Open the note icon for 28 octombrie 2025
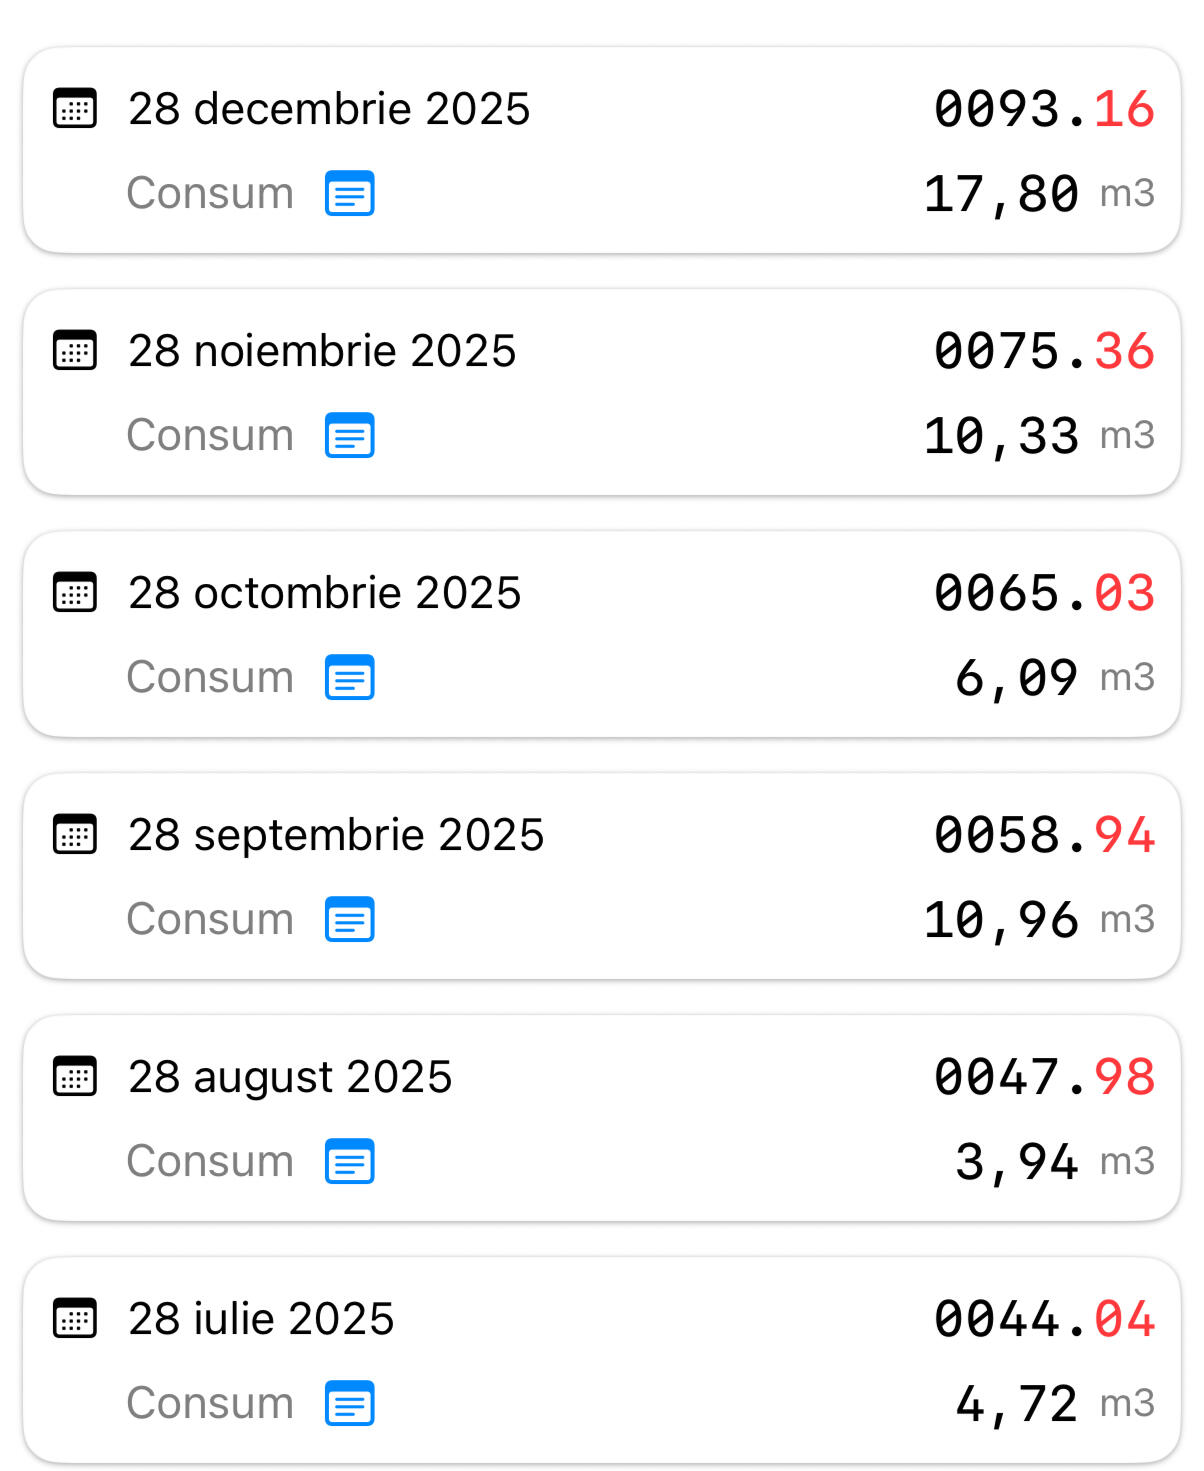 (x=350, y=678)
